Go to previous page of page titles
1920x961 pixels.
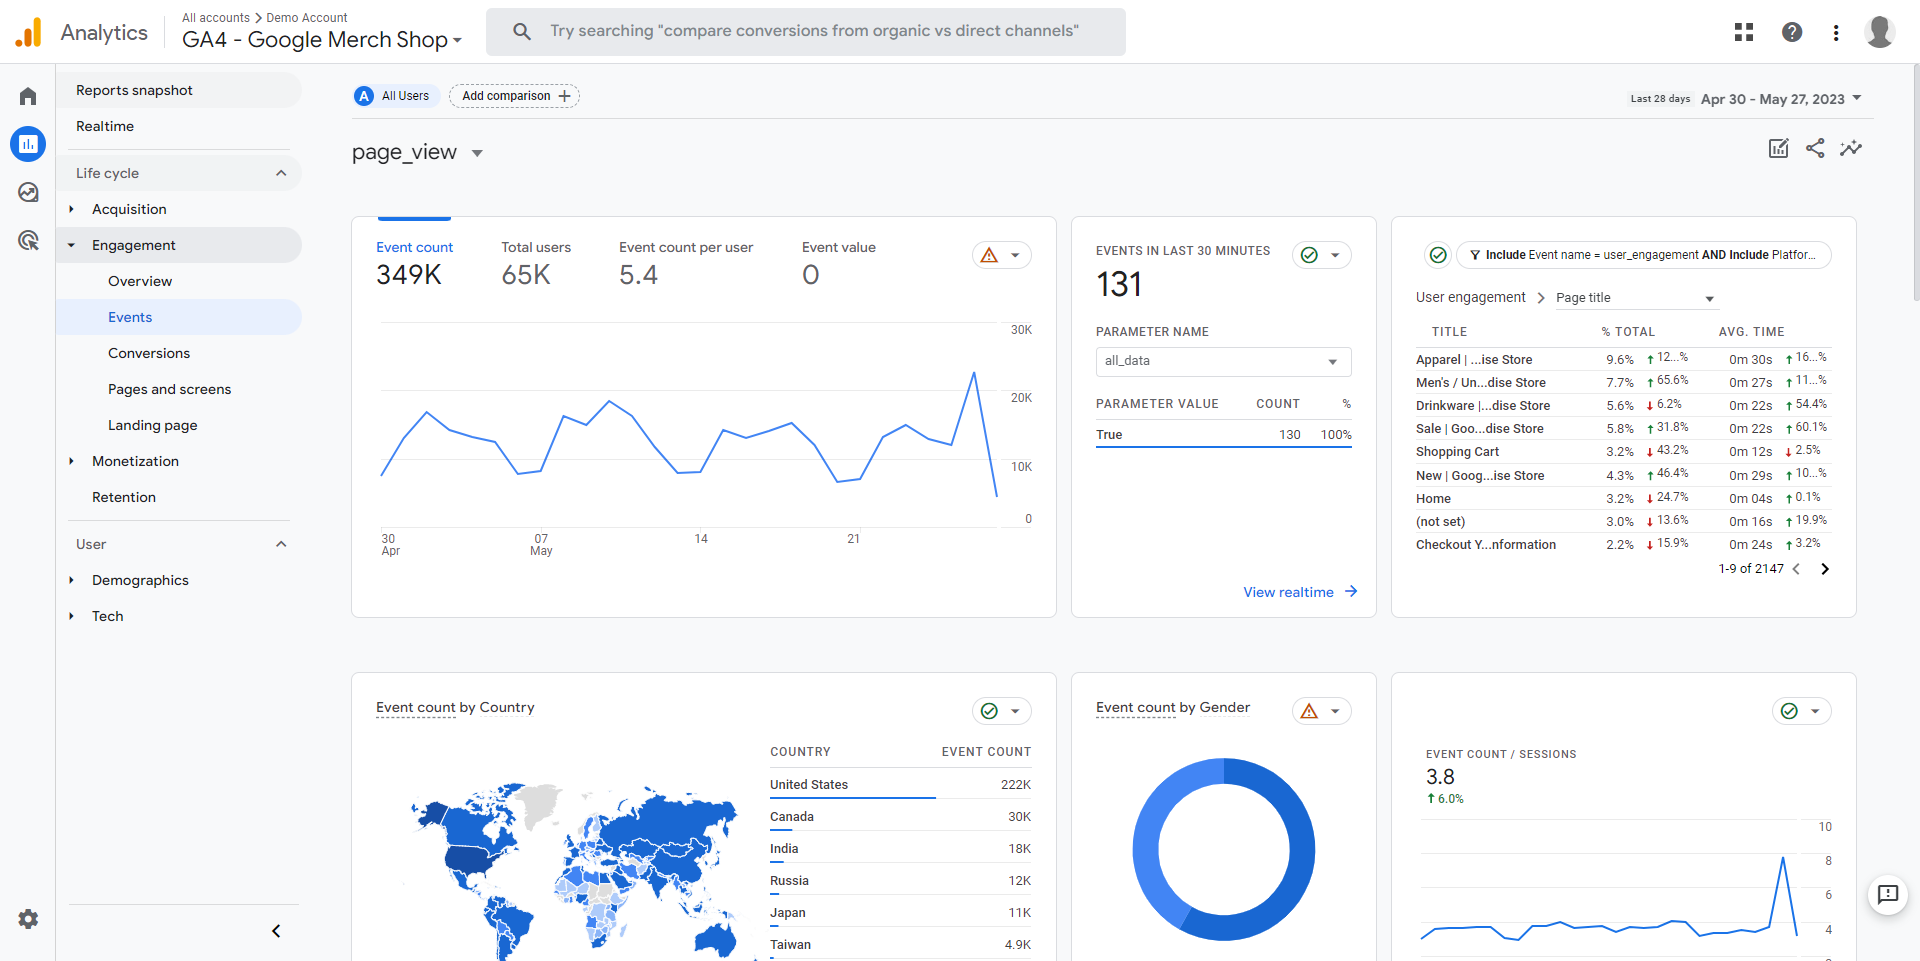1796,569
